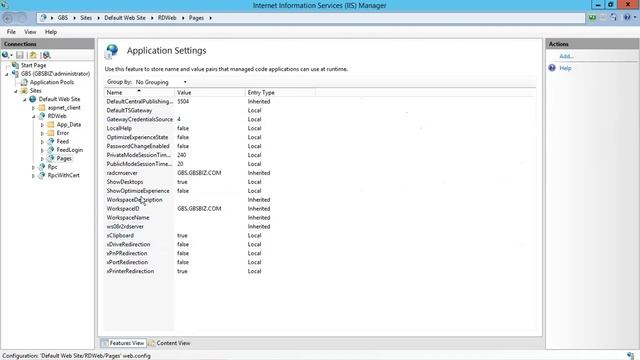Switch to Features View tab

click(x=123, y=343)
